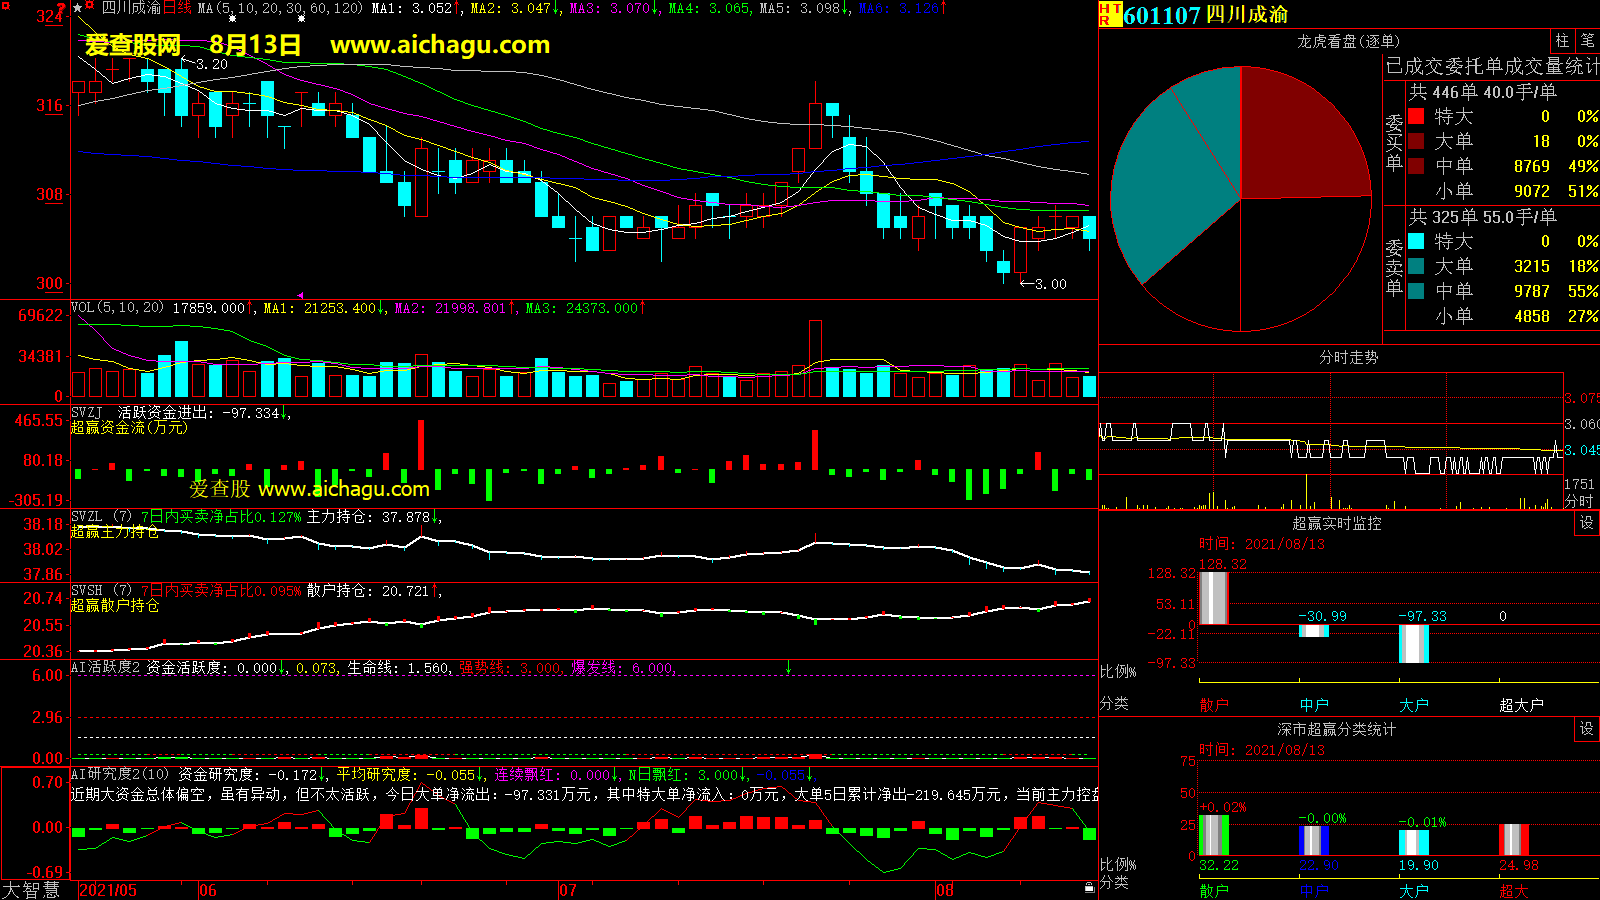Click stock code 601107 in header
Viewport: 1600px width, 900px height.
pyautogui.click(x=1161, y=15)
